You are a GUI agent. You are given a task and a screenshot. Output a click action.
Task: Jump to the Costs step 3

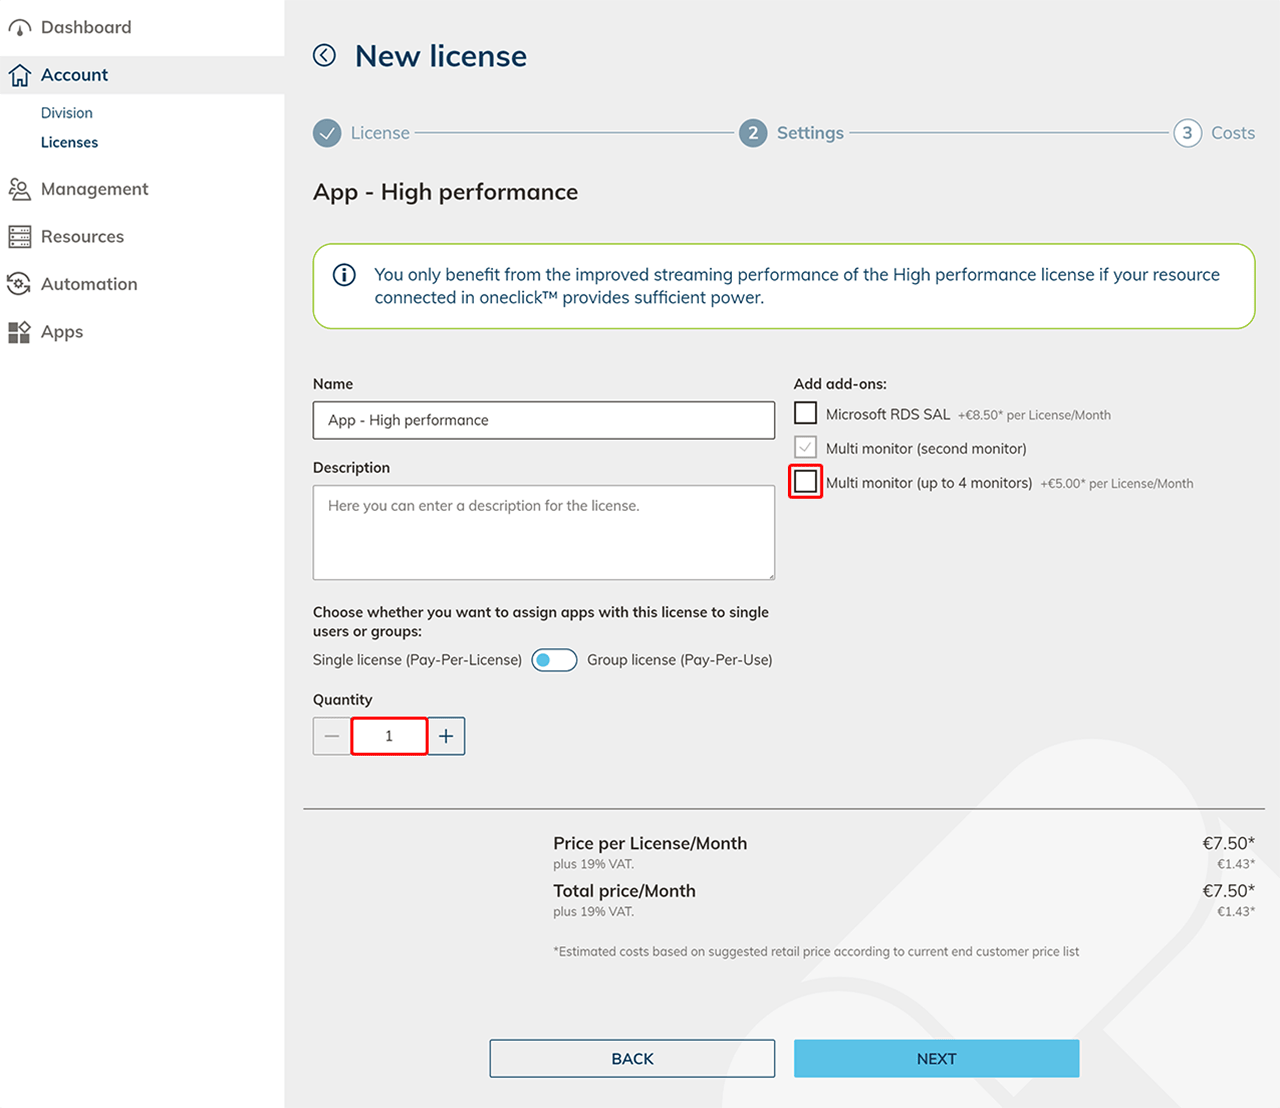1187,133
